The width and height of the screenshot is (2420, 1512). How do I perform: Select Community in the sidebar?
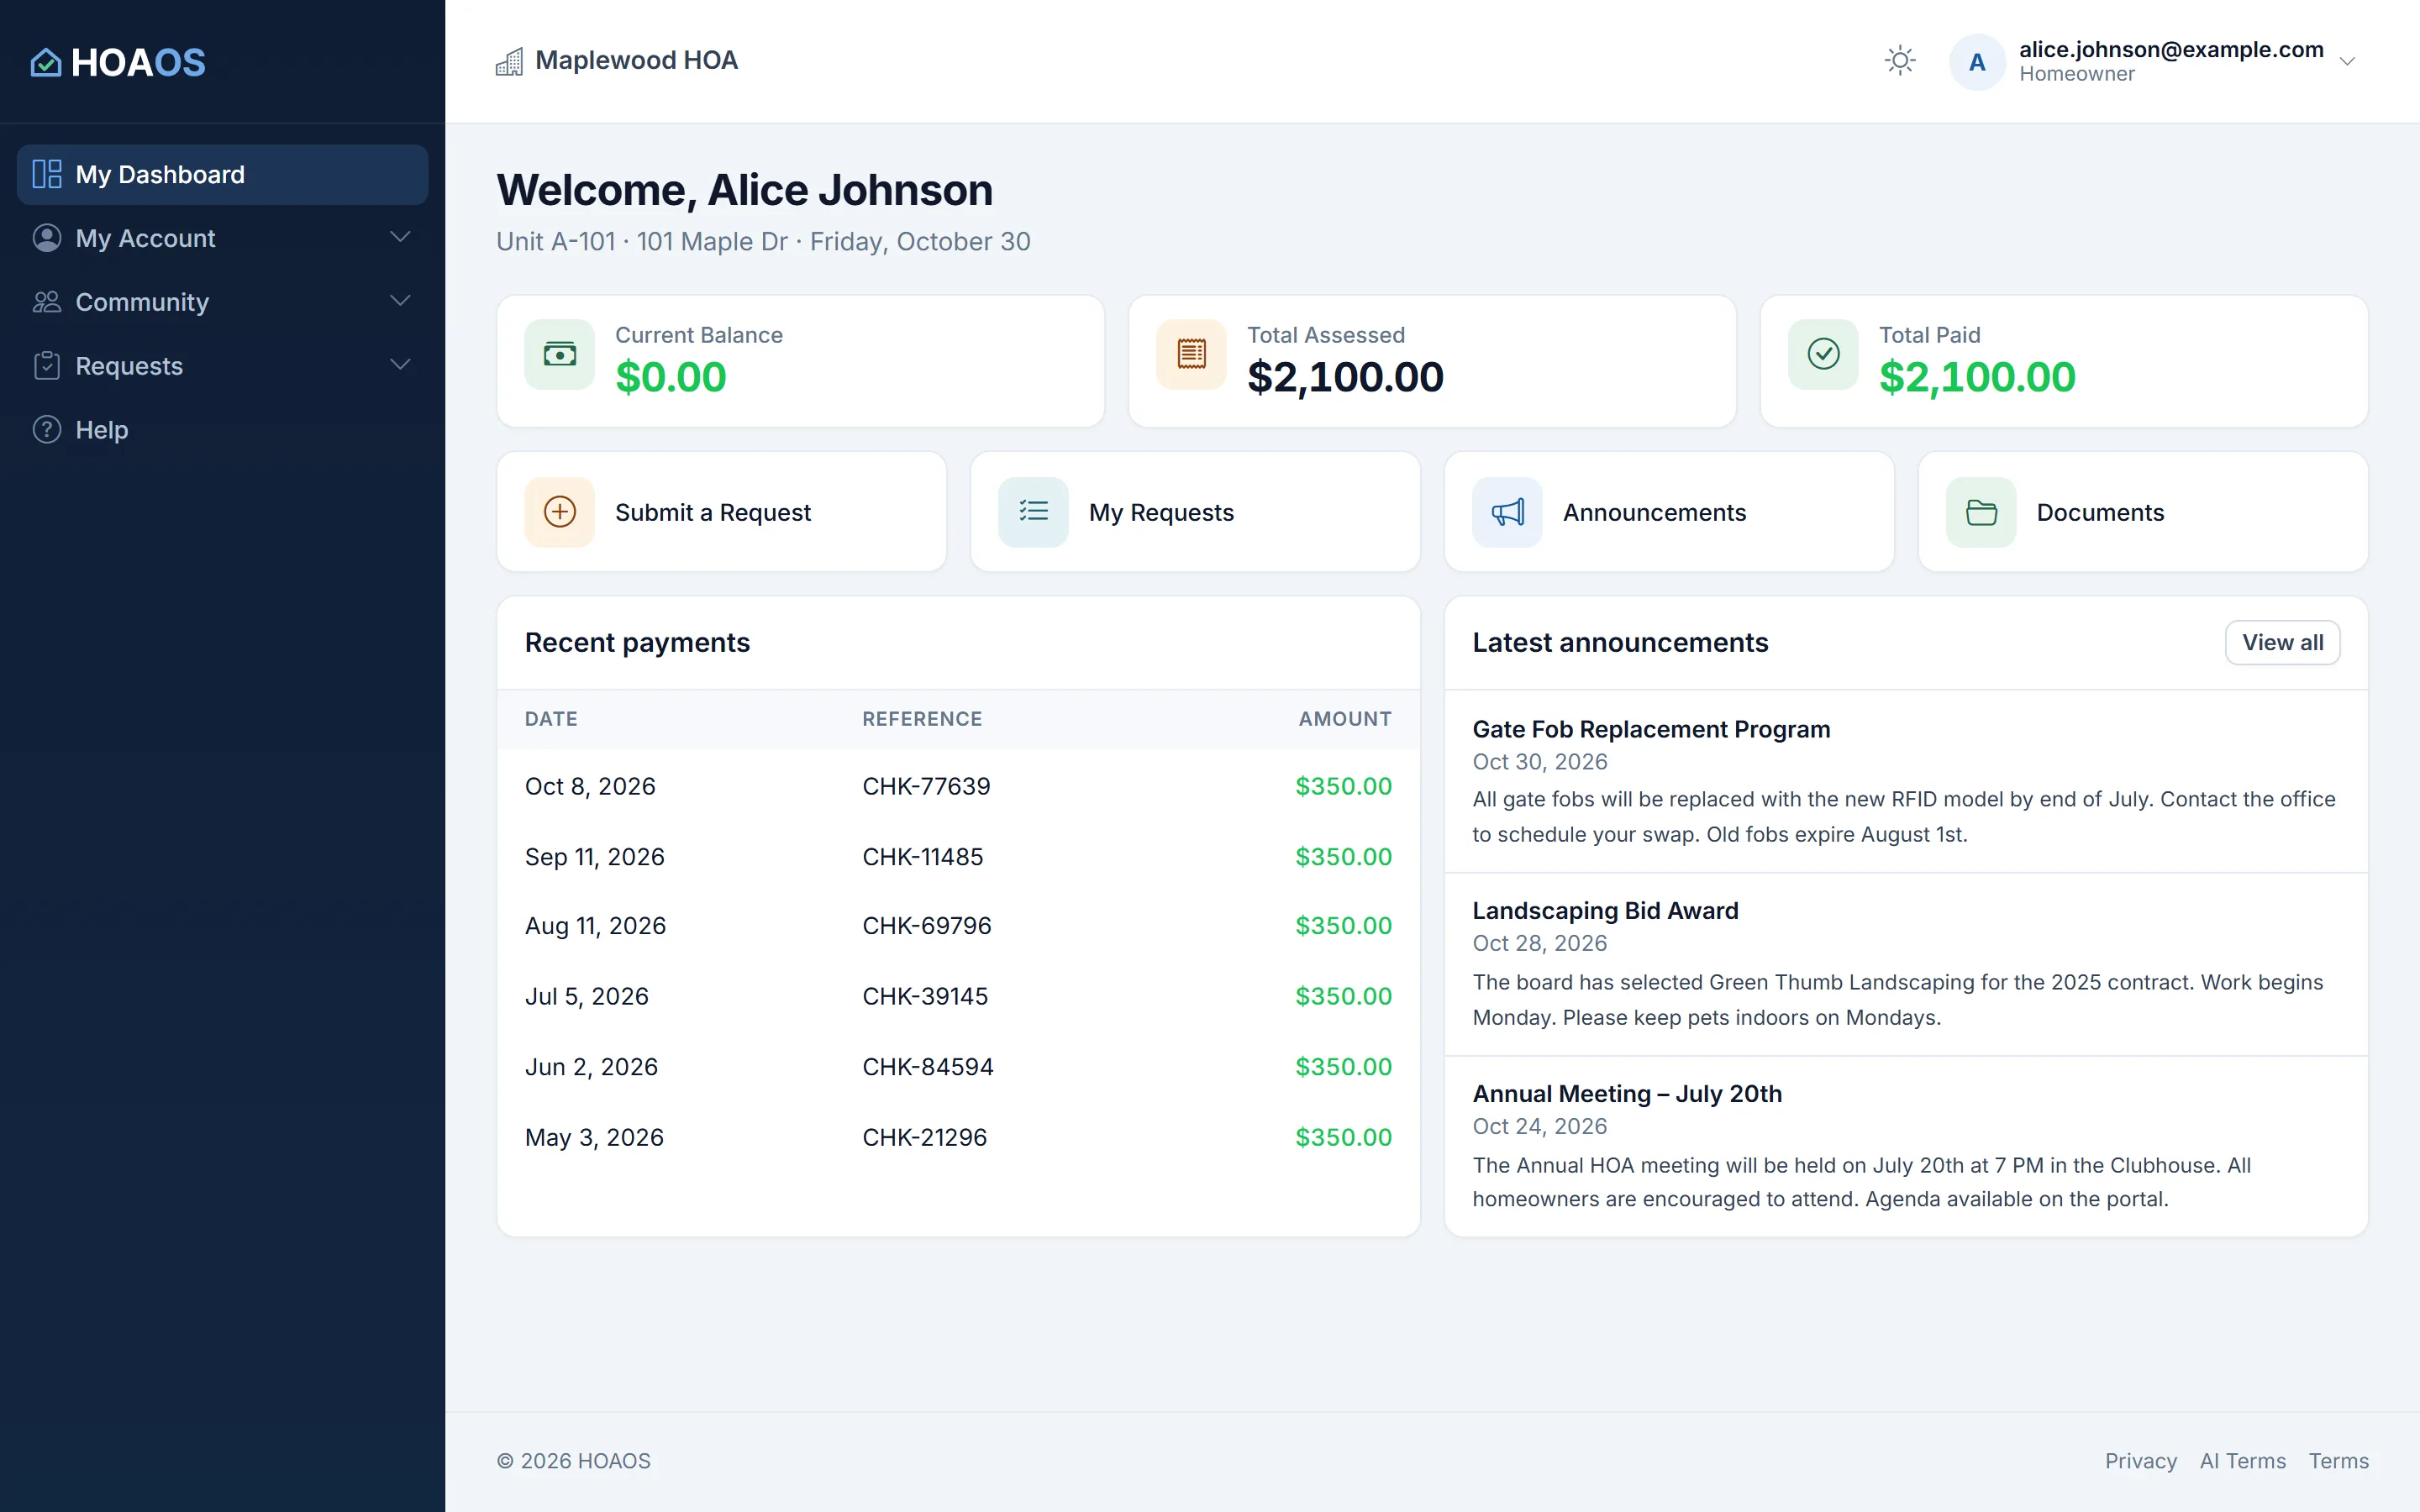[223, 302]
